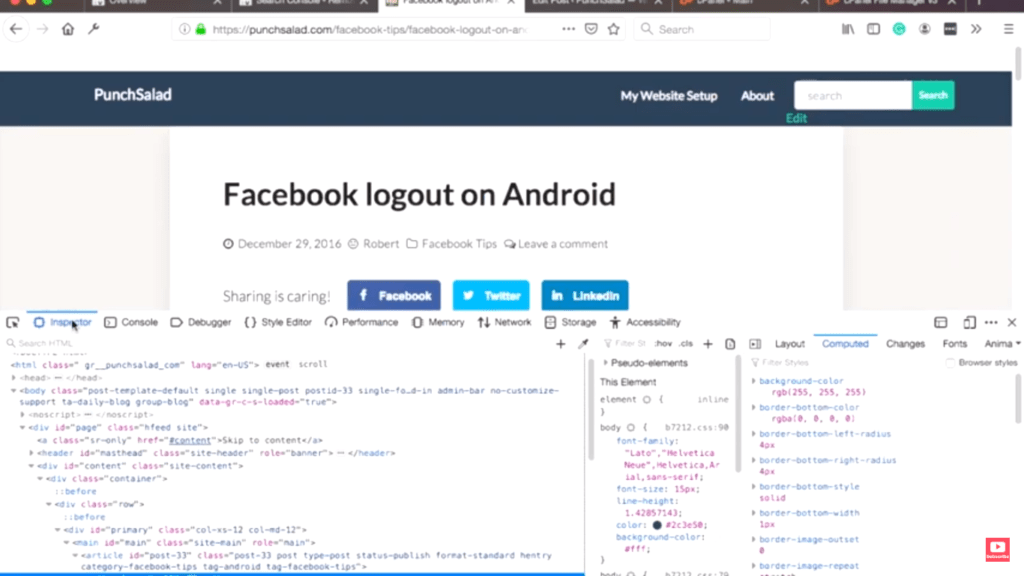Grab a color with the eyedropper
Viewport: 1024px width, 576px height.
pyautogui.click(x=583, y=344)
